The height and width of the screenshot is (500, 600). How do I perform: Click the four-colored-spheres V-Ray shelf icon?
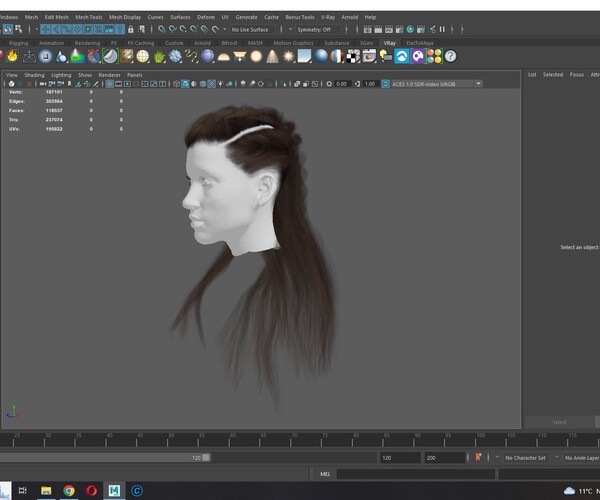point(434,56)
